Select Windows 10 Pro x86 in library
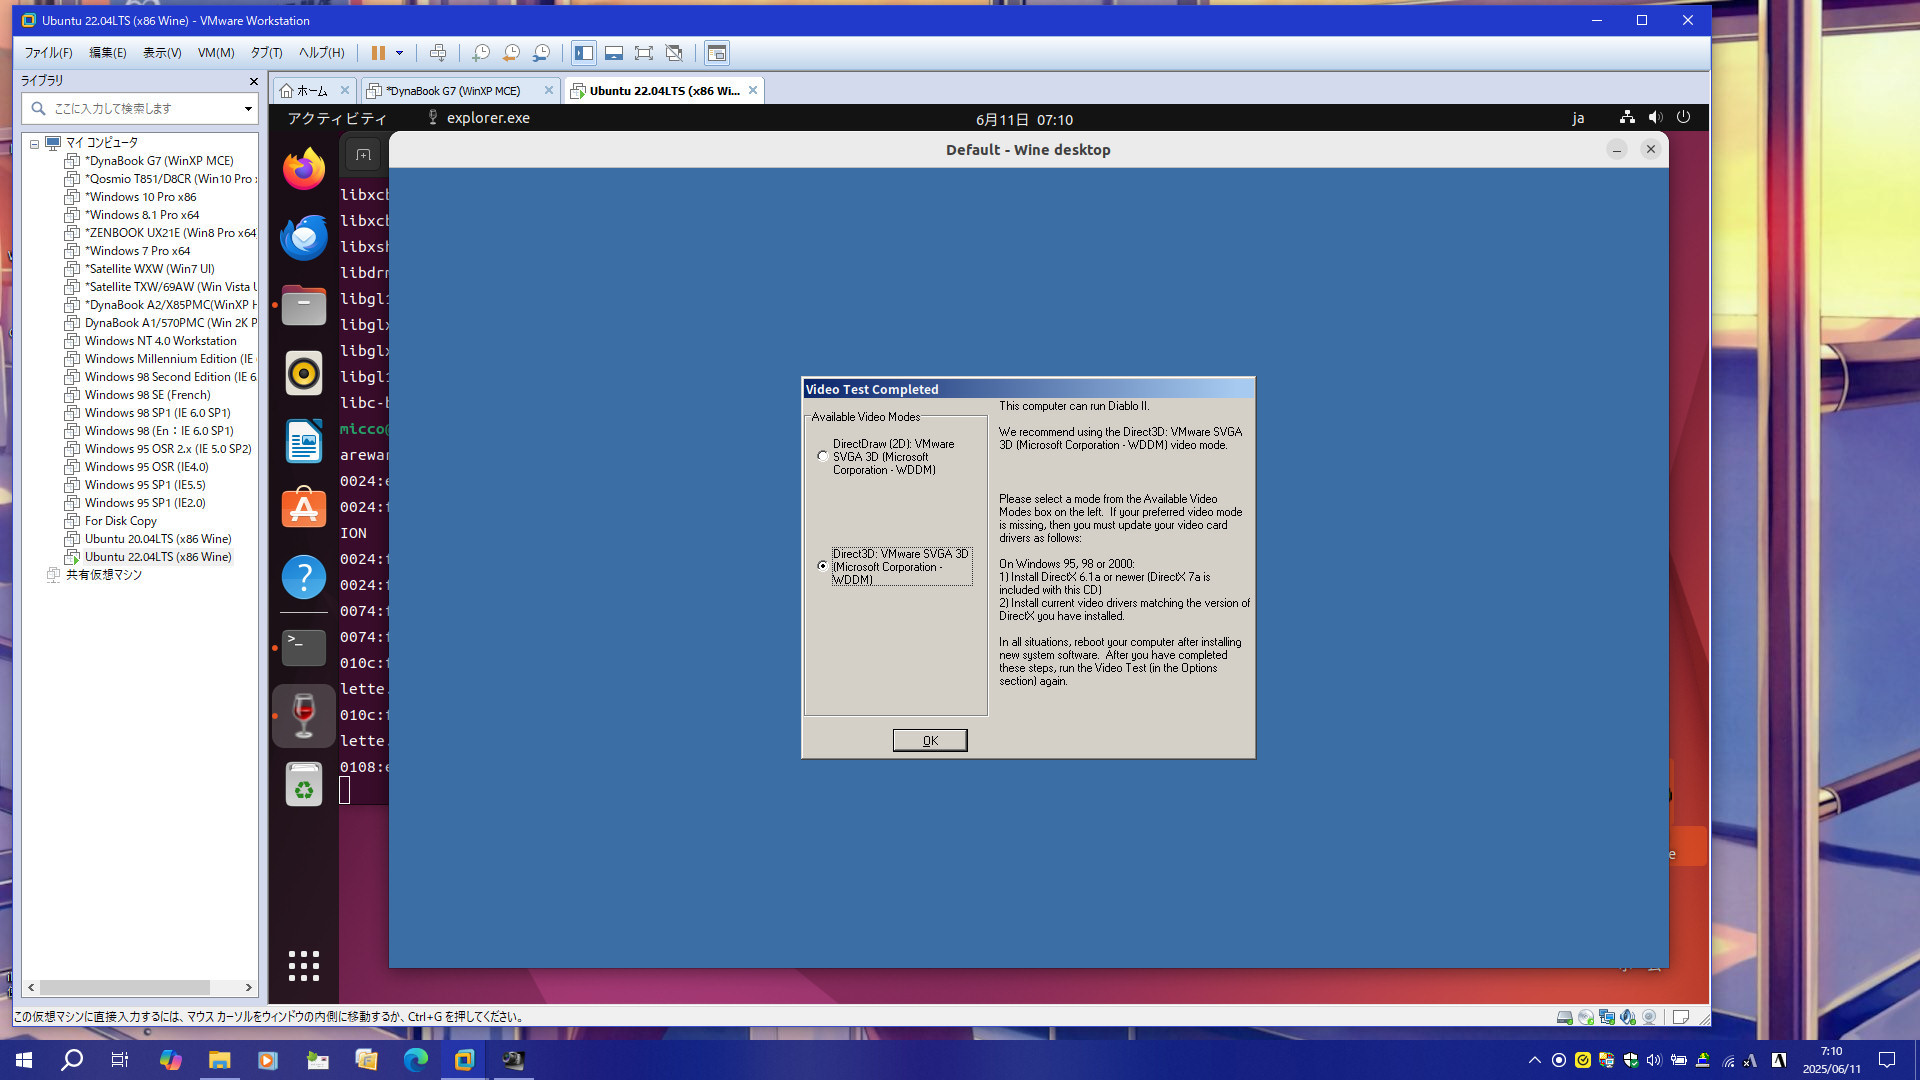The width and height of the screenshot is (1920, 1080). coord(140,197)
